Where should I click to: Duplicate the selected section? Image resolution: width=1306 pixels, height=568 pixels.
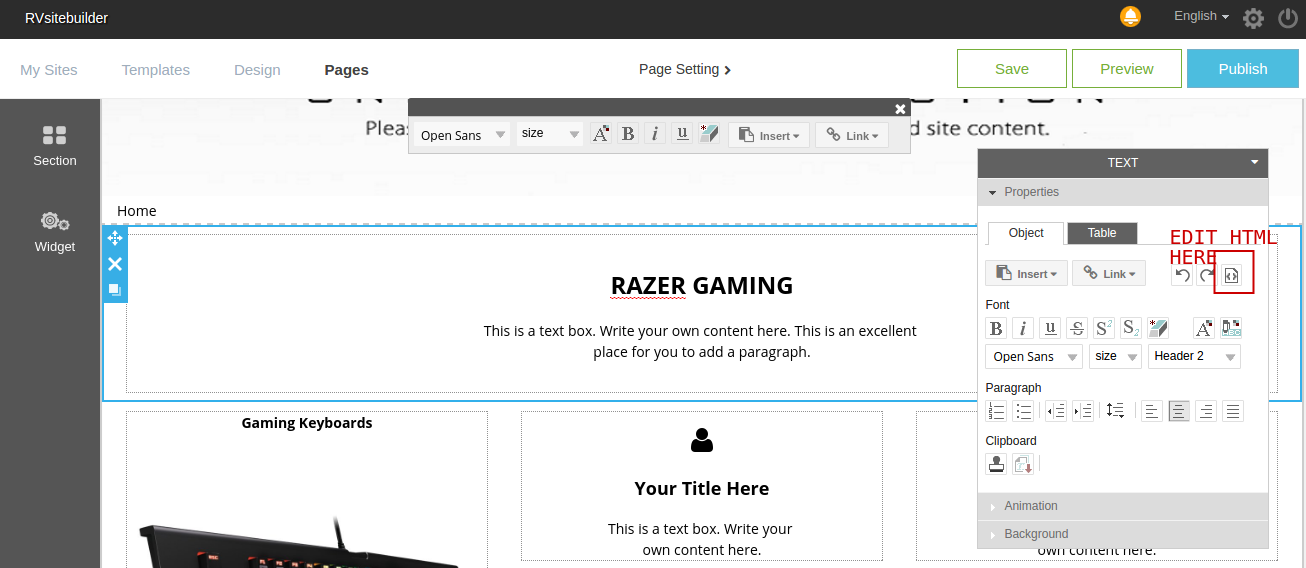point(115,290)
